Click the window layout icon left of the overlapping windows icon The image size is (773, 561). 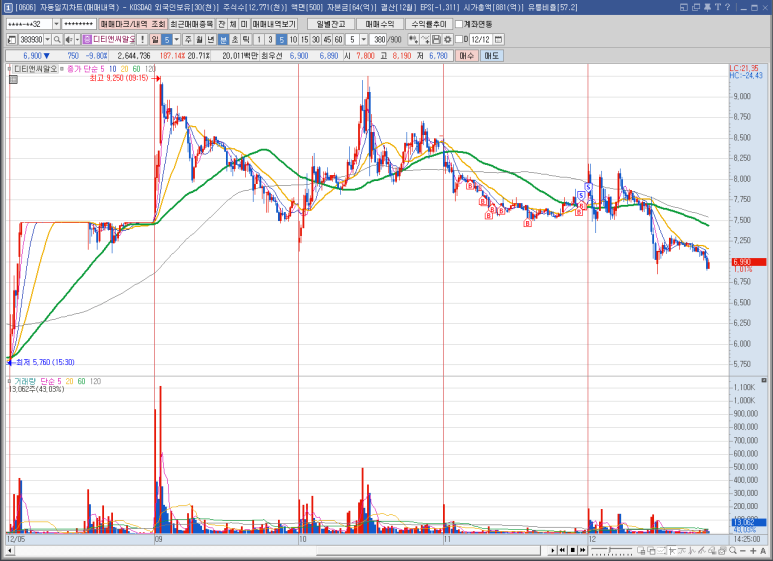[x=684, y=7]
